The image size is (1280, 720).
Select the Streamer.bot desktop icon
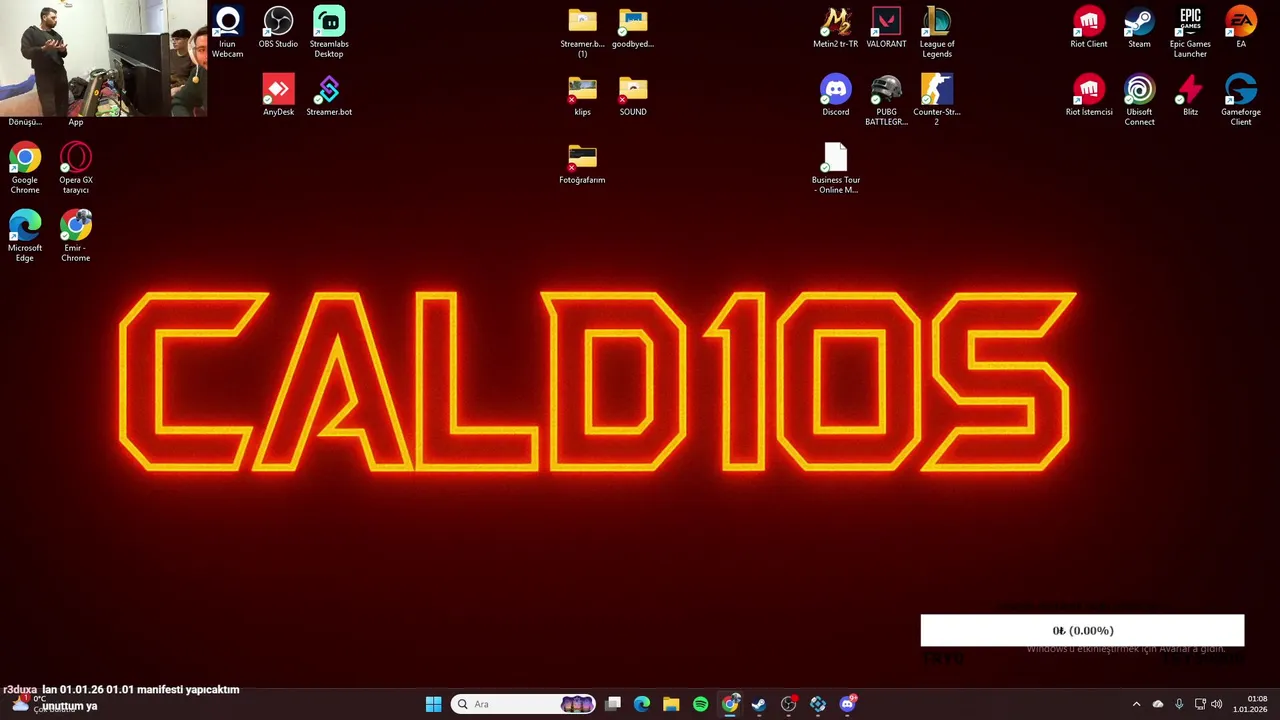[329, 96]
